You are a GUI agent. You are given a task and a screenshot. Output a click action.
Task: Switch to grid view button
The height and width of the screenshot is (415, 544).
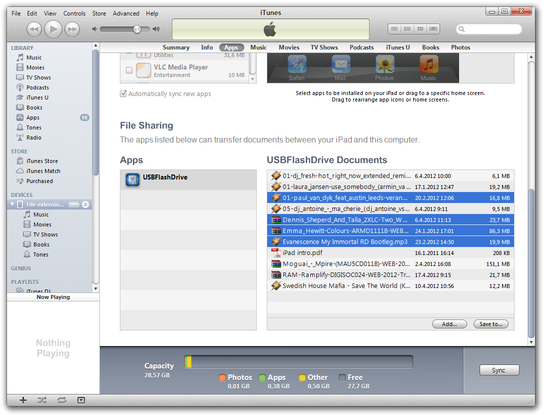coord(420,29)
